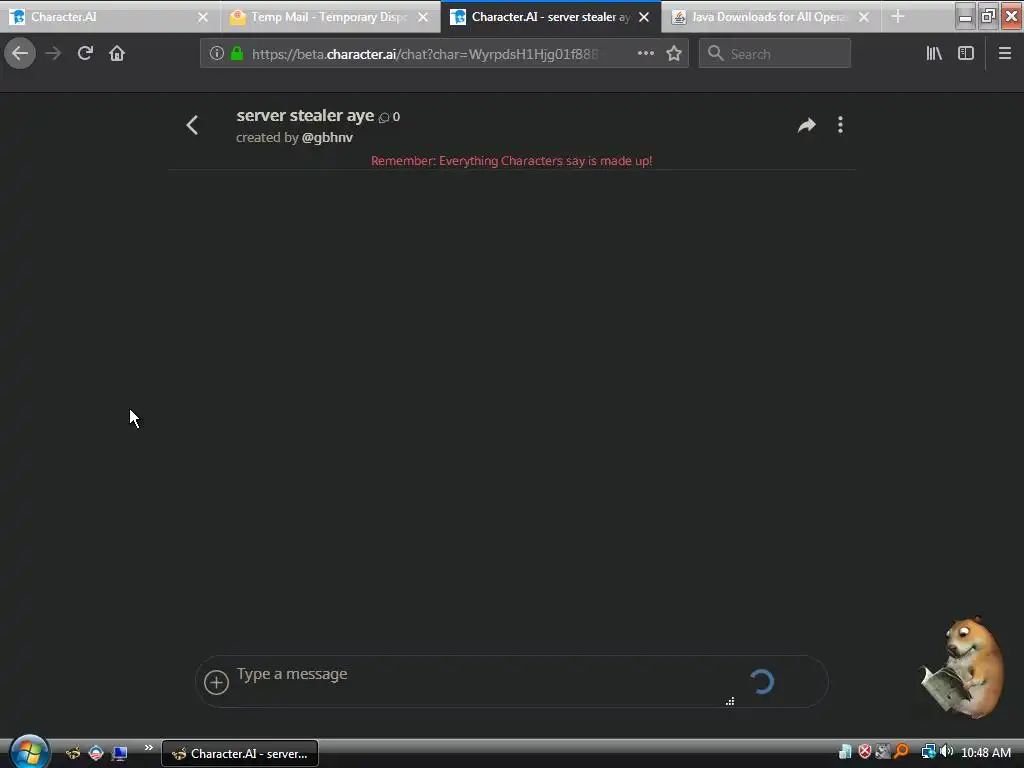This screenshot has width=1024, height=768.
Task: Select Character.AI taskbar button
Action: (240, 754)
